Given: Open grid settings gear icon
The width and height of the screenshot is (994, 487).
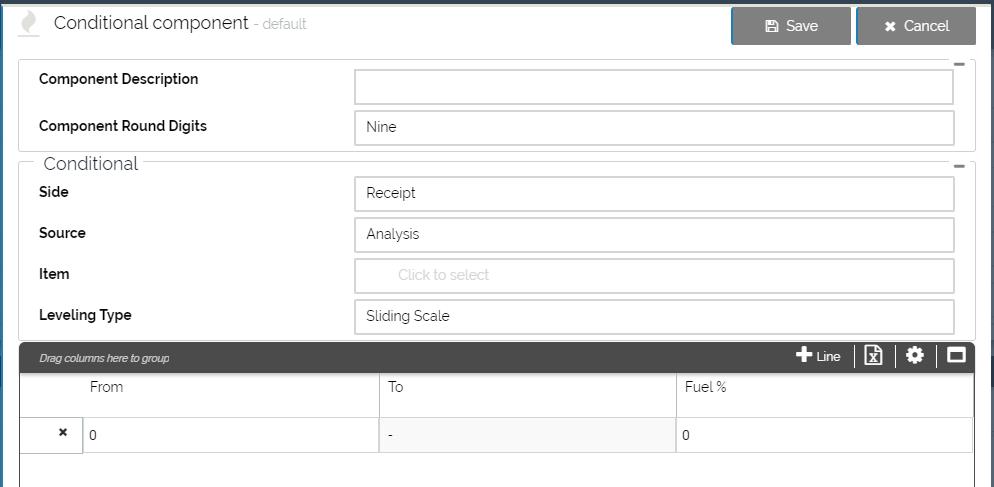Looking at the screenshot, I should pos(914,355).
